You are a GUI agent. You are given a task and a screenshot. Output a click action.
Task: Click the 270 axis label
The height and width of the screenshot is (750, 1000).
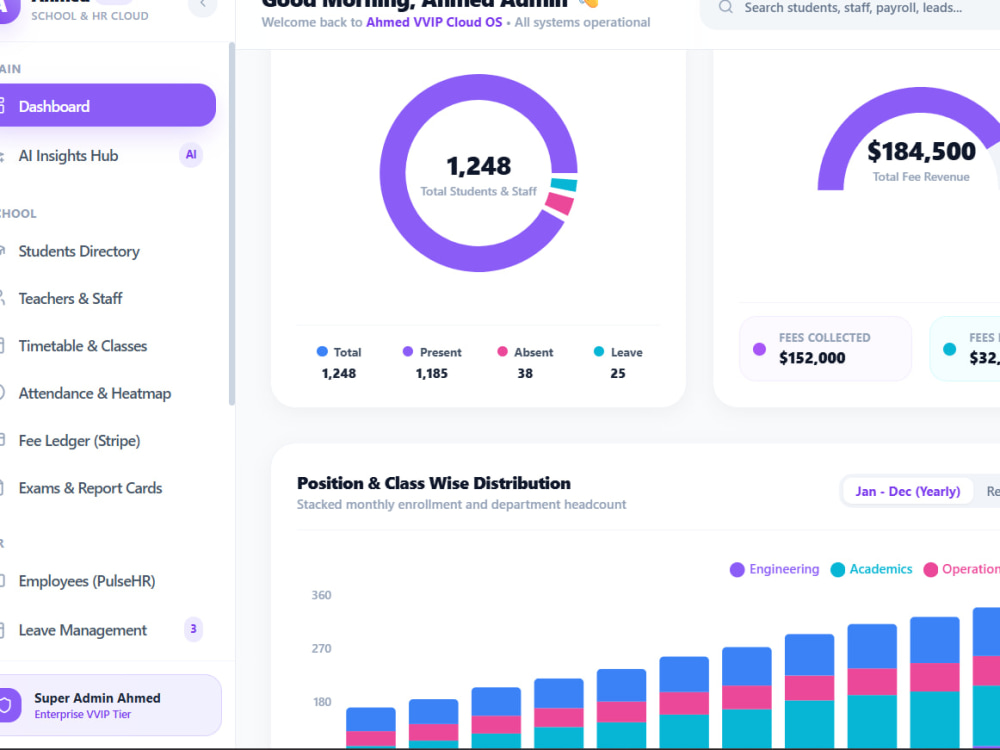321,649
